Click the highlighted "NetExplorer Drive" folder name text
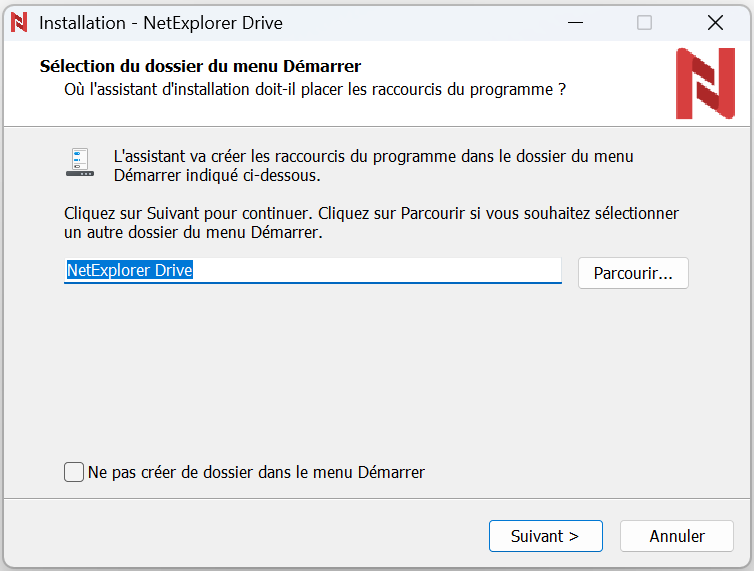The width and height of the screenshot is (754, 571). 129,270
